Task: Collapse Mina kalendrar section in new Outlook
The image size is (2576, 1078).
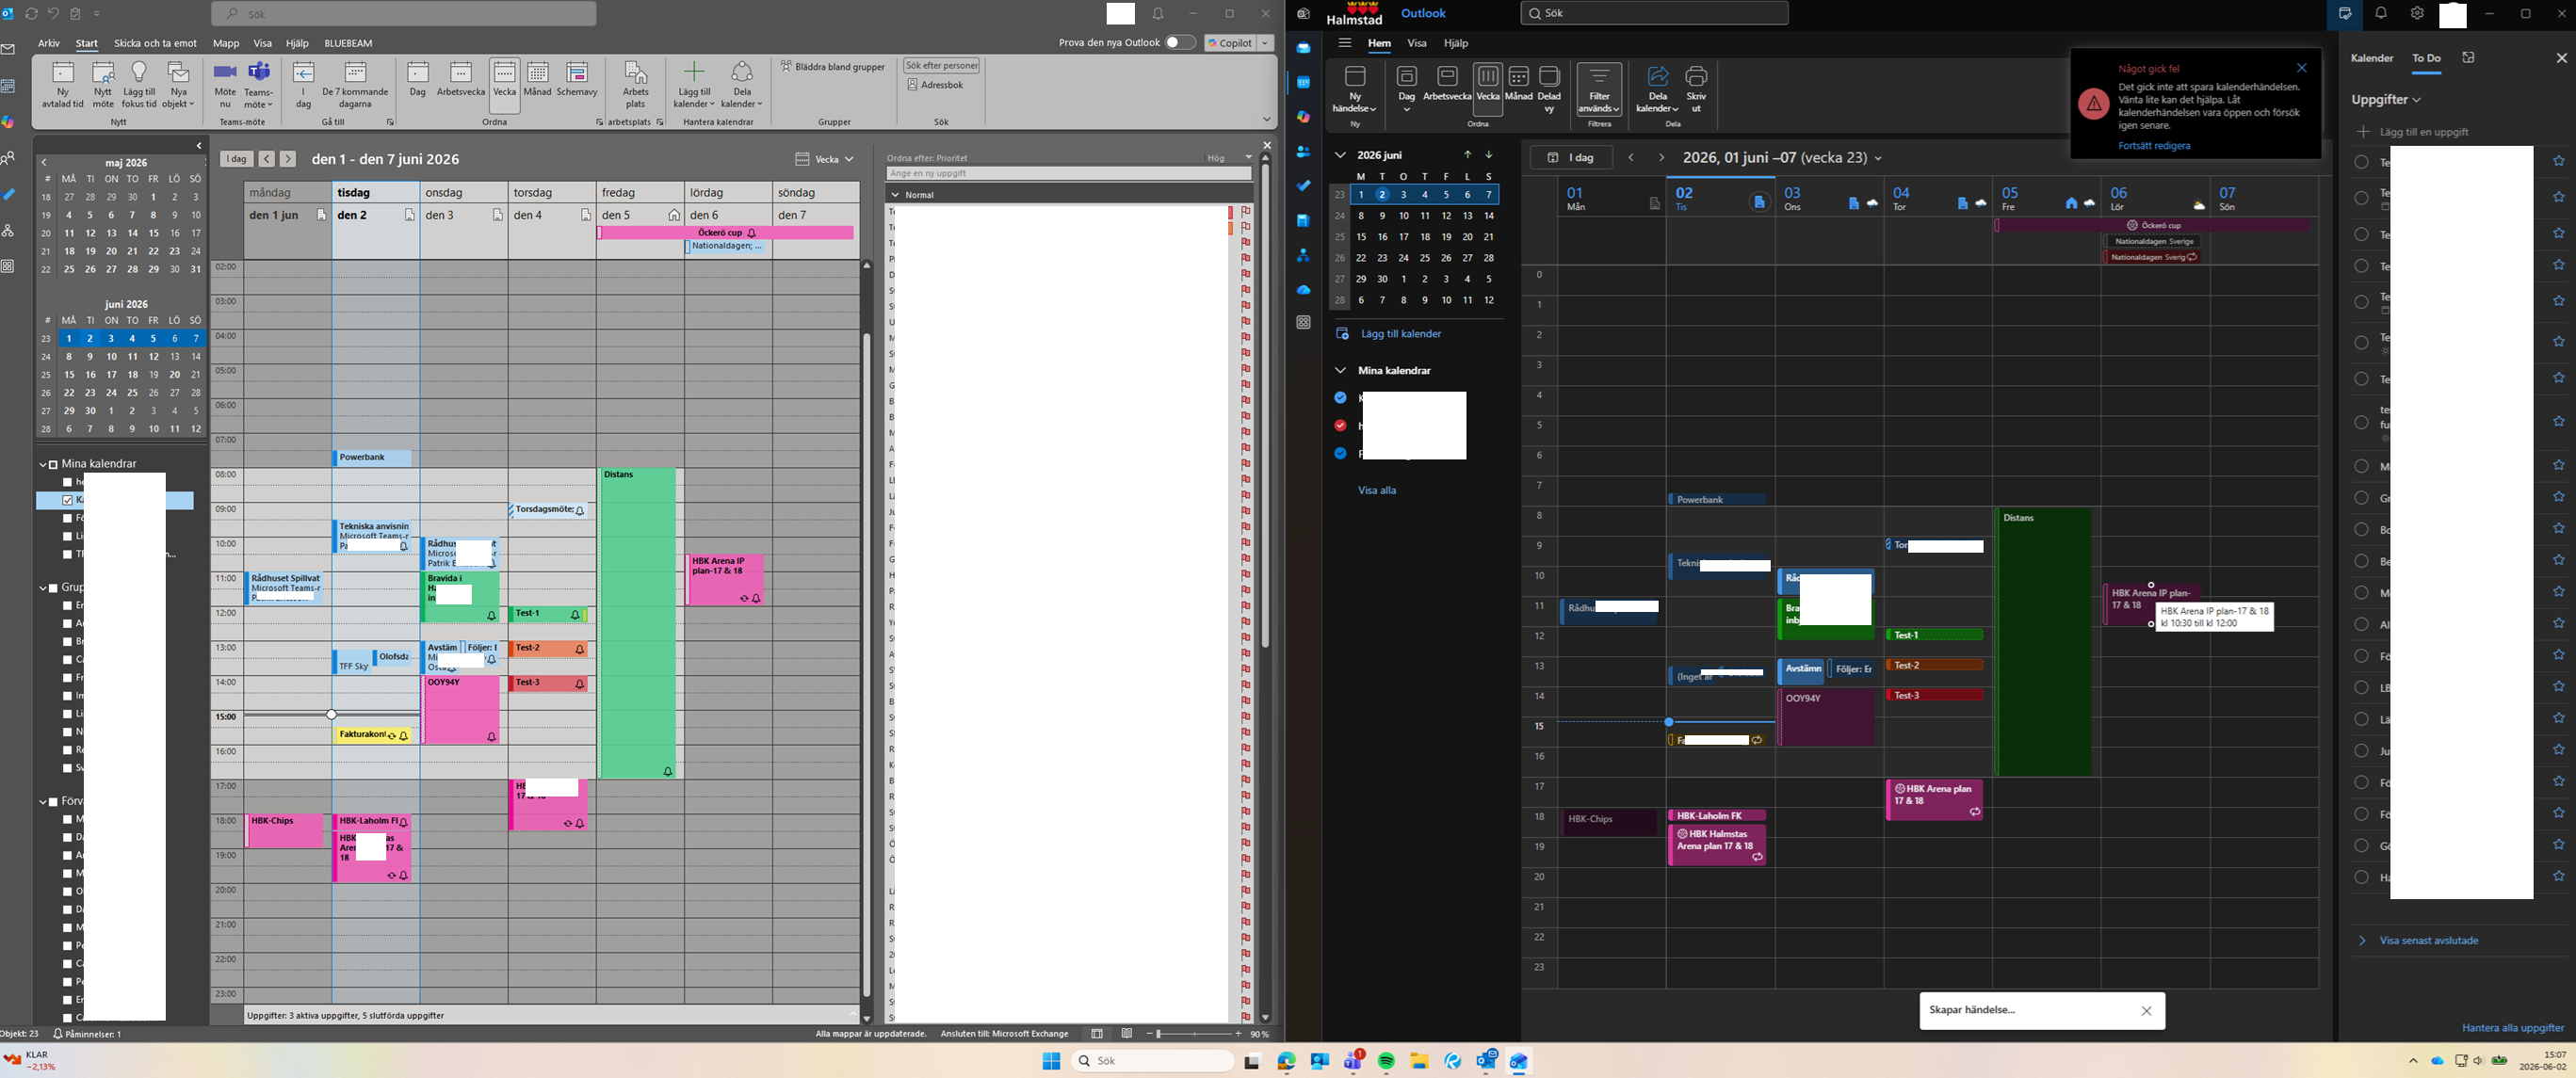Action: click(1340, 370)
